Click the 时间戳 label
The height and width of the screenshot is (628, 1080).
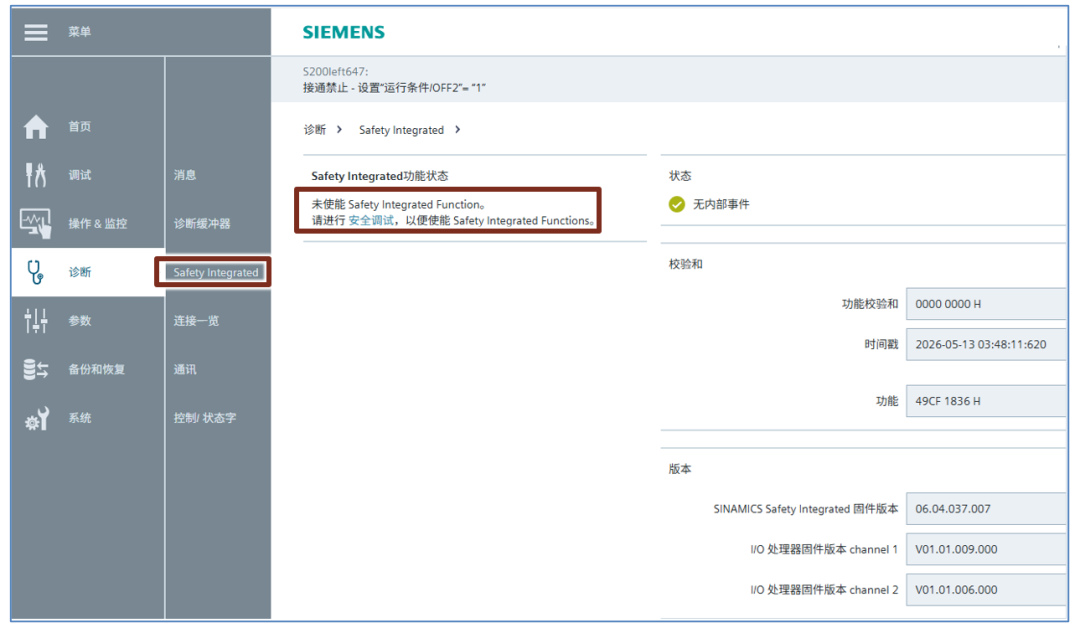pyautogui.click(x=882, y=344)
